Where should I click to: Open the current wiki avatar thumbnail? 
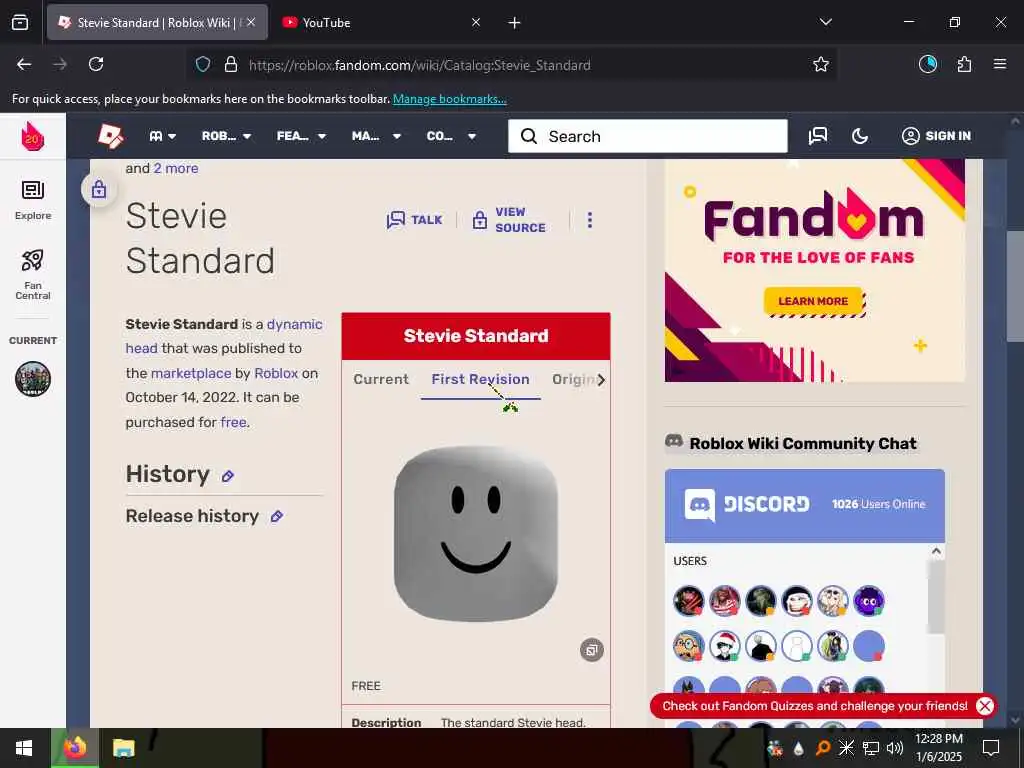coord(33,379)
